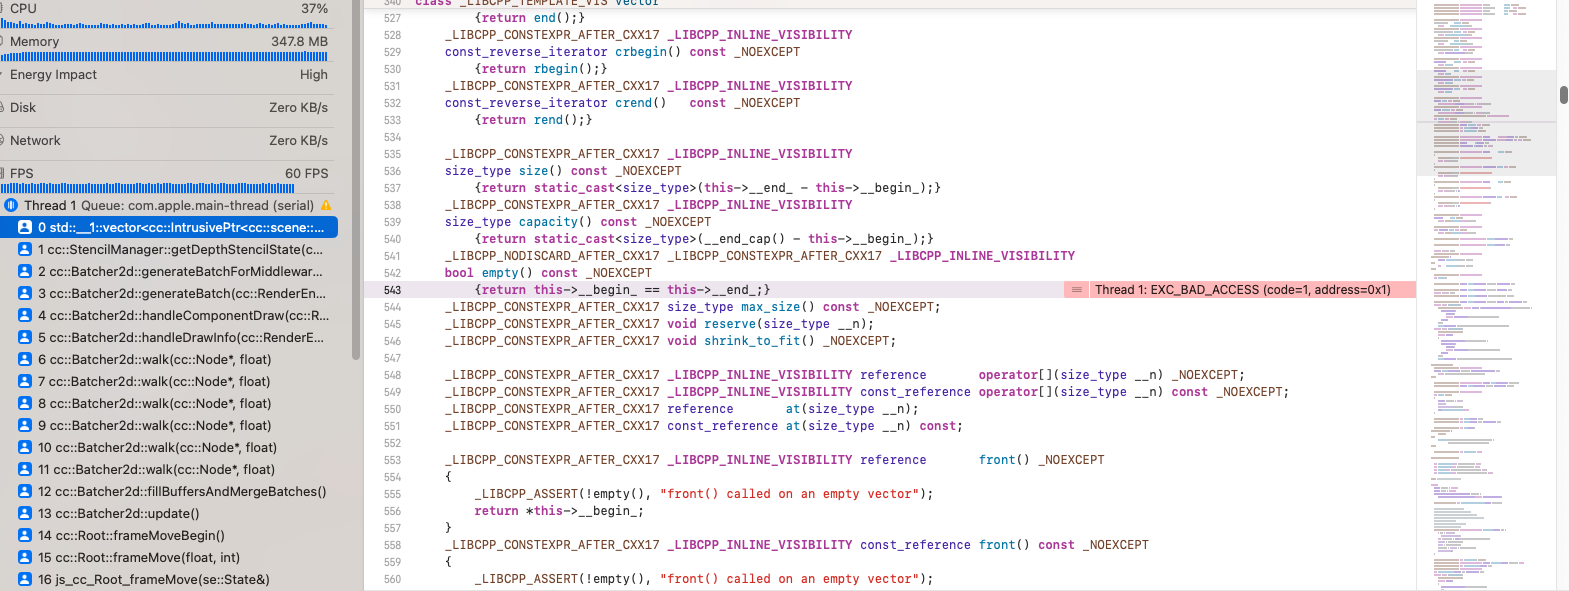Click the '37%' CPU value
The width and height of the screenshot is (1569, 591).
[314, 8]
